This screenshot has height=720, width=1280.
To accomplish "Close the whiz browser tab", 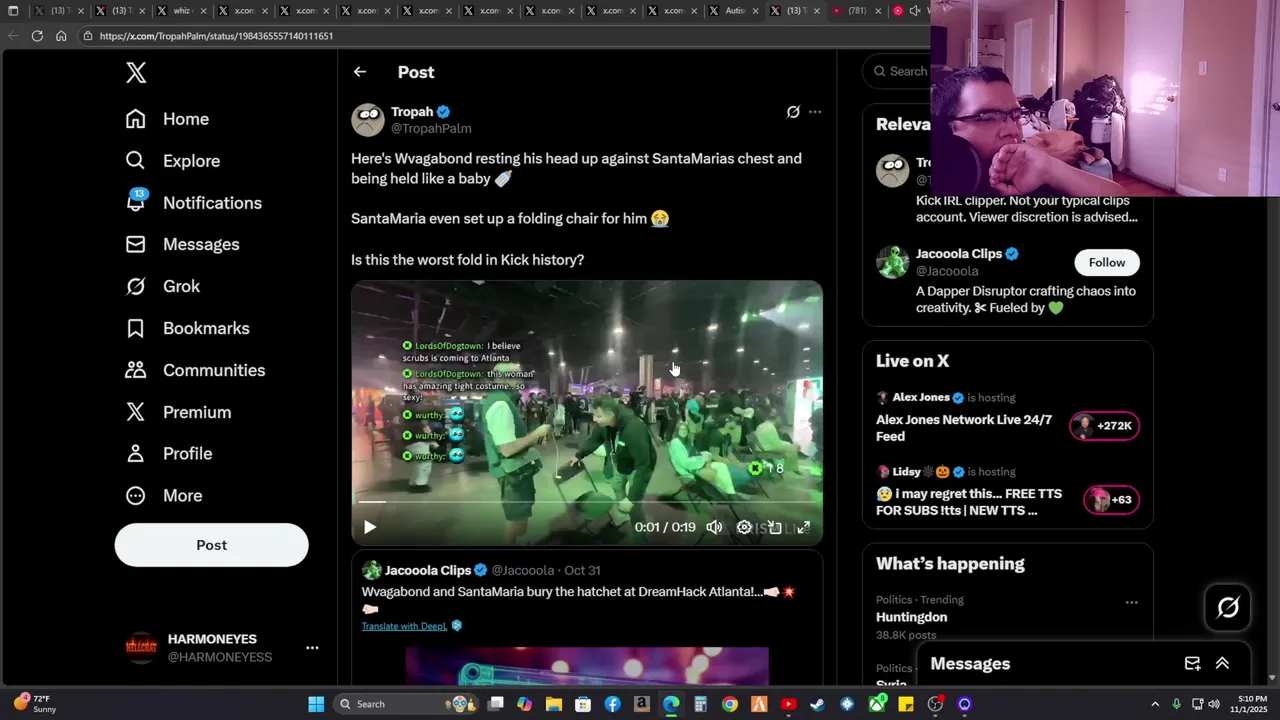I will pos(203,11).
